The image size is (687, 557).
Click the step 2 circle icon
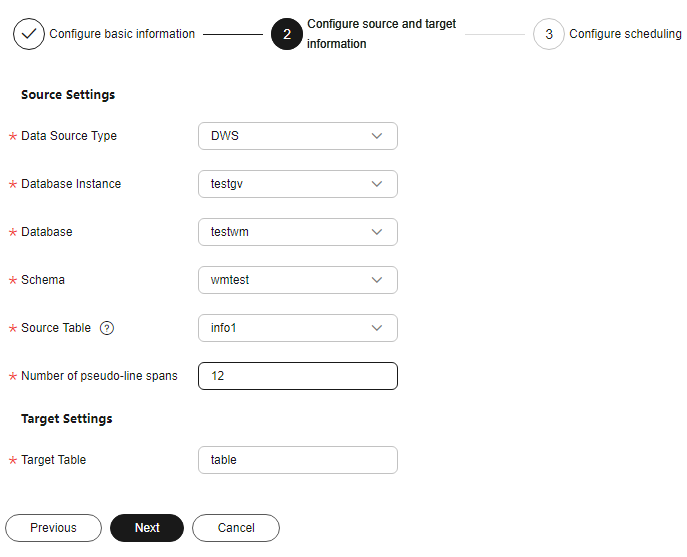click(x=287, y=34)
